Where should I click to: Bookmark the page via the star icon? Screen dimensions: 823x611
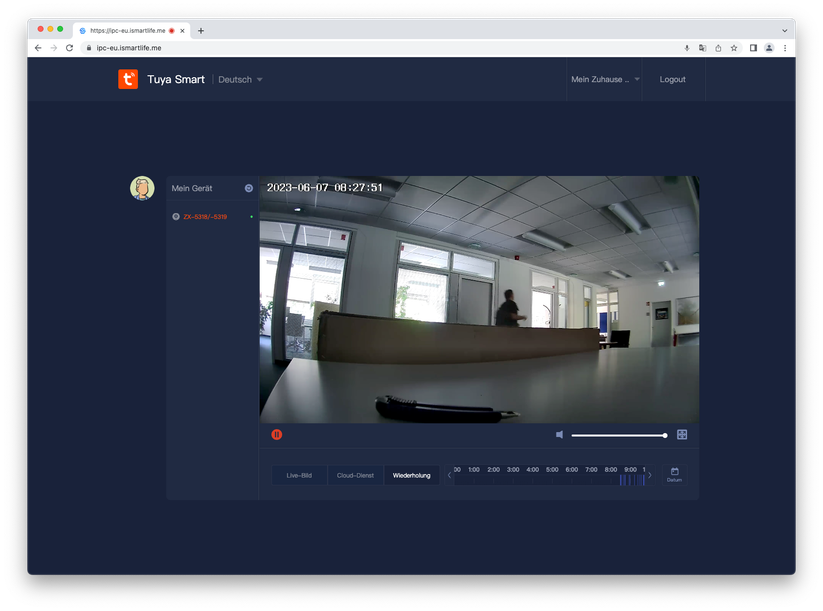[733, 47]
